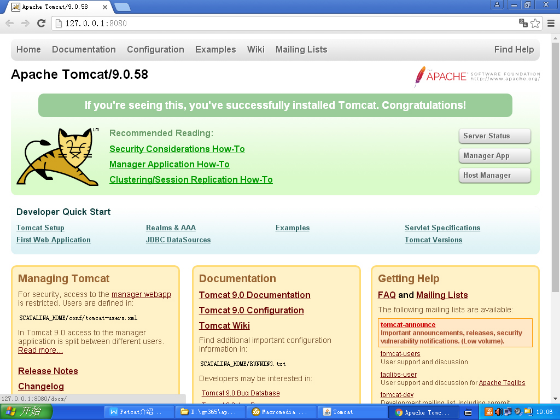Click the volume speaker tray icon
The image size is (560, 420).
498,412
